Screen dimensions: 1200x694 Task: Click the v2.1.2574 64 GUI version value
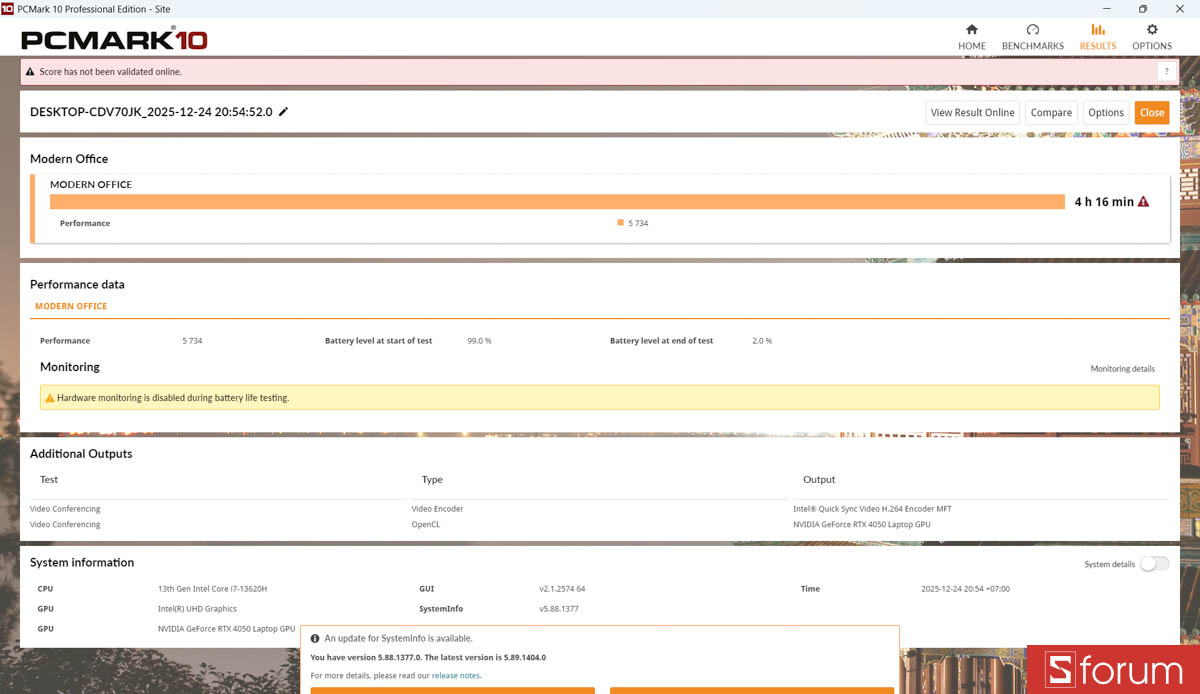point(562,589)
